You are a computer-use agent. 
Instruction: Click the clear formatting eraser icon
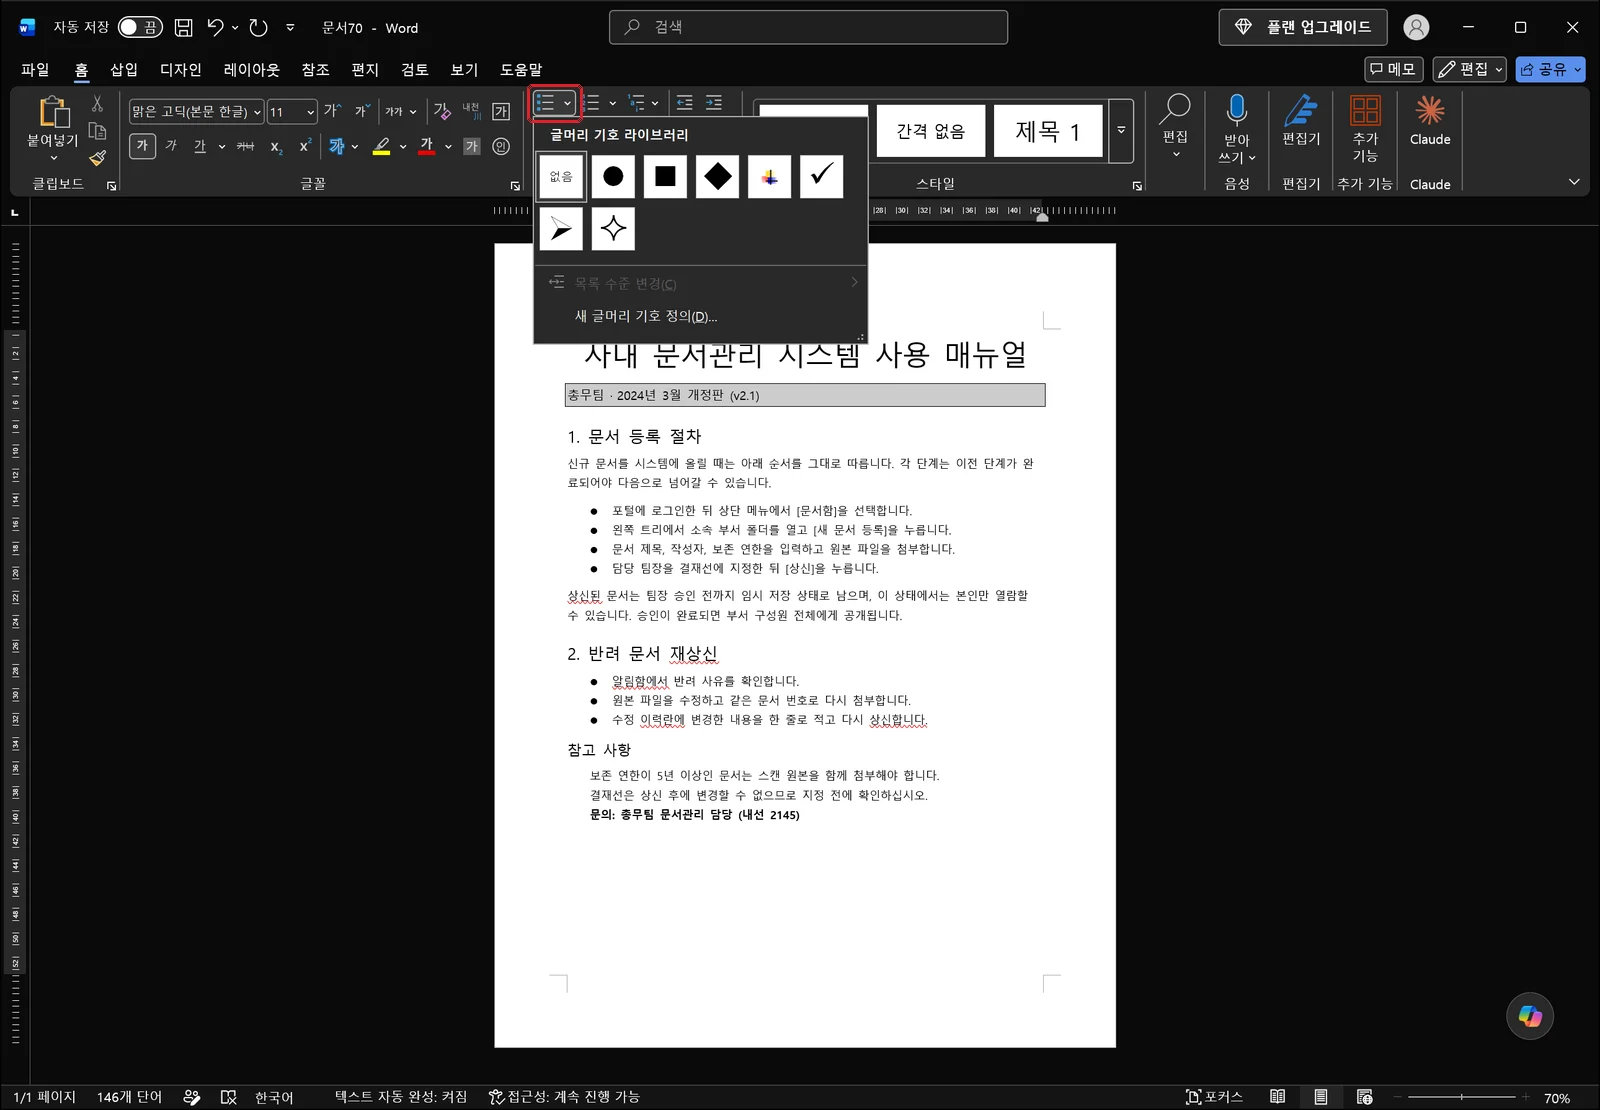(x=442, y=111)
